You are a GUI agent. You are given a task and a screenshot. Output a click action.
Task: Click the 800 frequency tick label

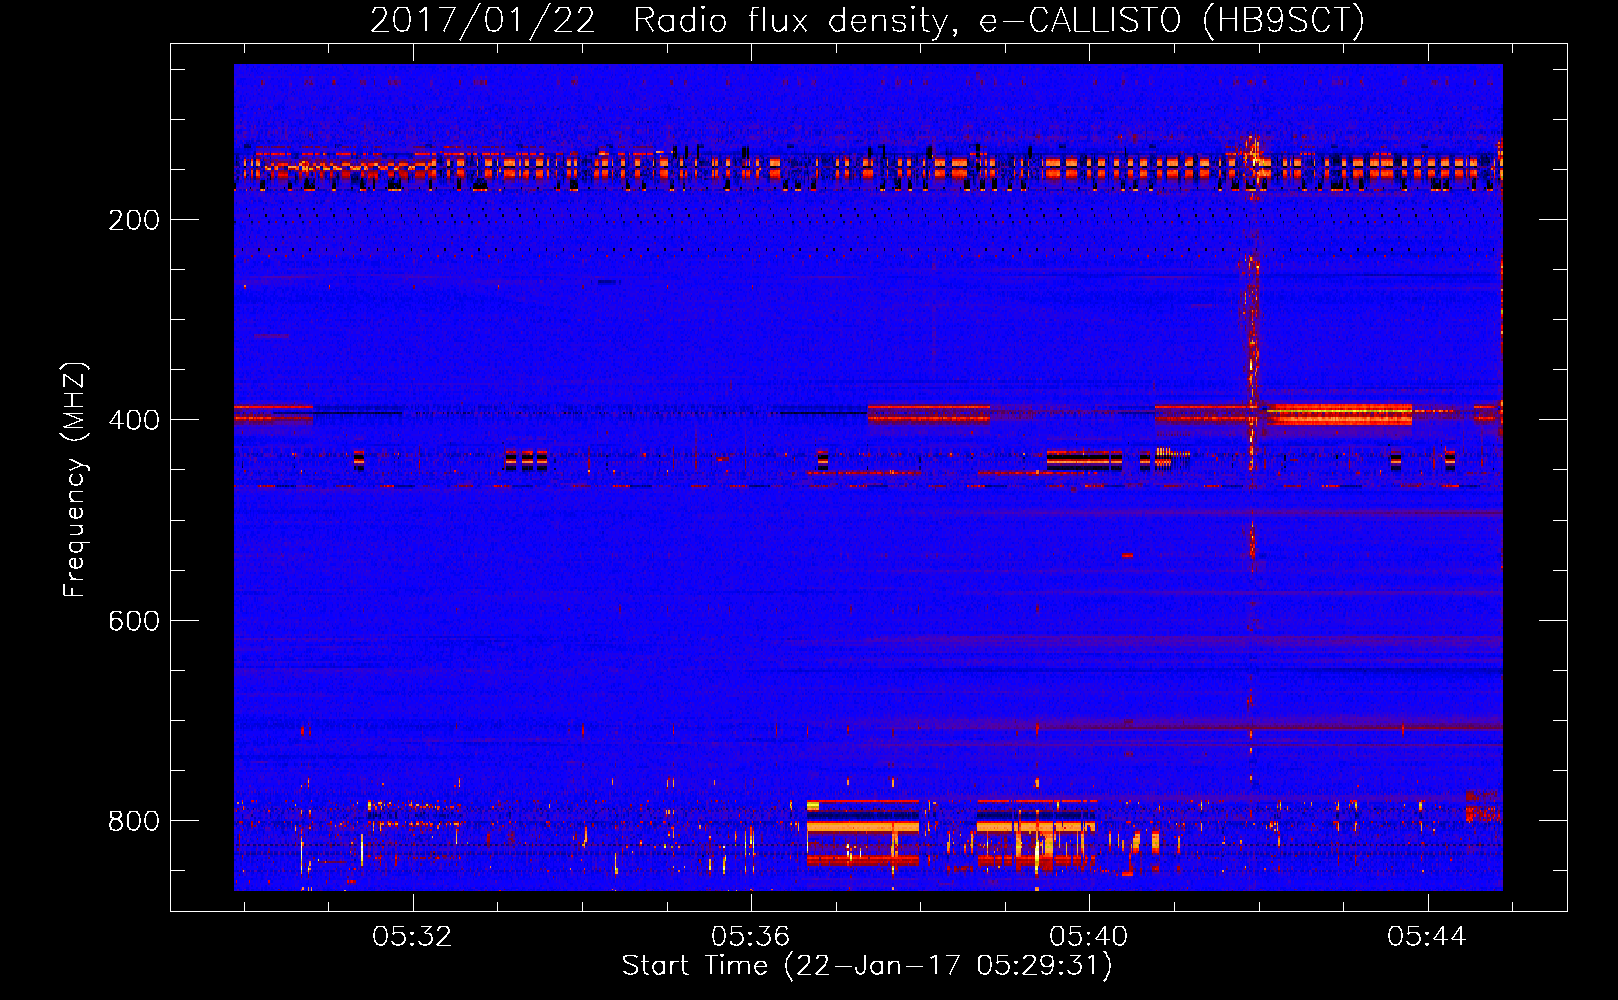coord(134,821)
